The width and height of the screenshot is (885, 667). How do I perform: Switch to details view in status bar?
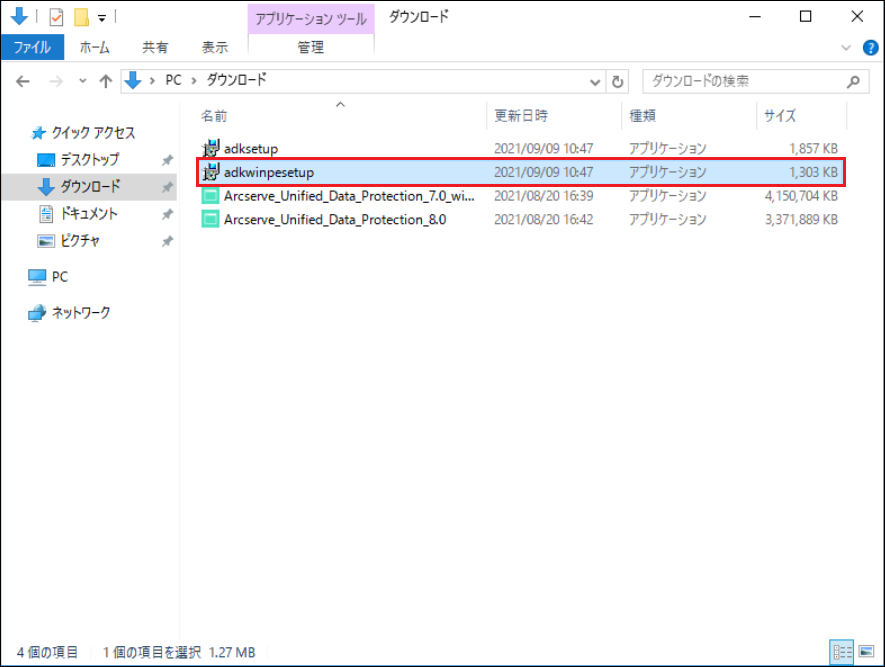click(x=842, y=652)
